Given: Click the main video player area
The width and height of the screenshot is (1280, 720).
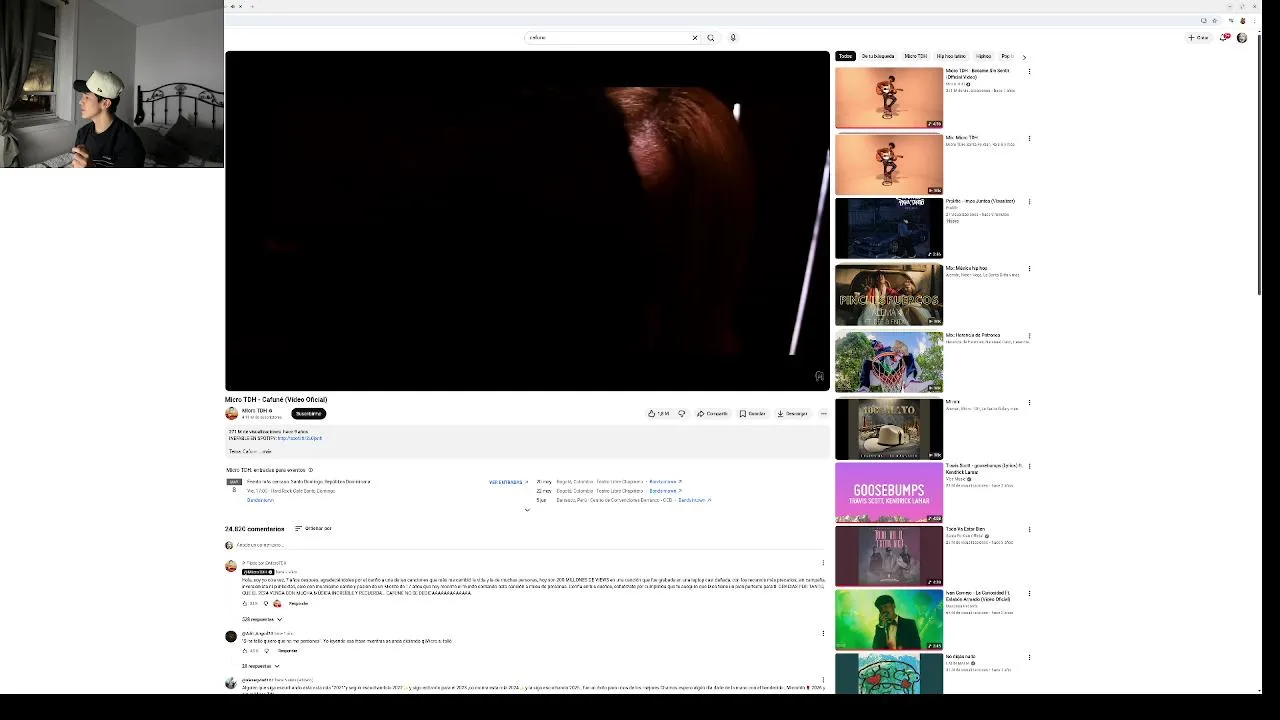Looking at the screenshot, I should click(527, 221).
